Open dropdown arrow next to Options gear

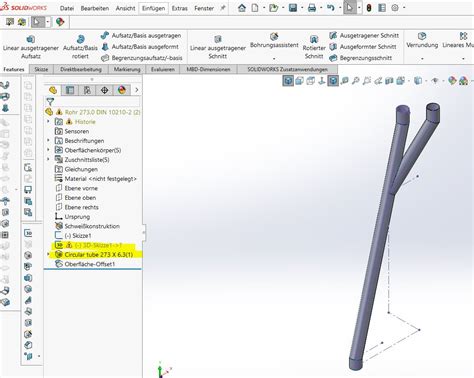pyautogui.click(x=404, y=8)
